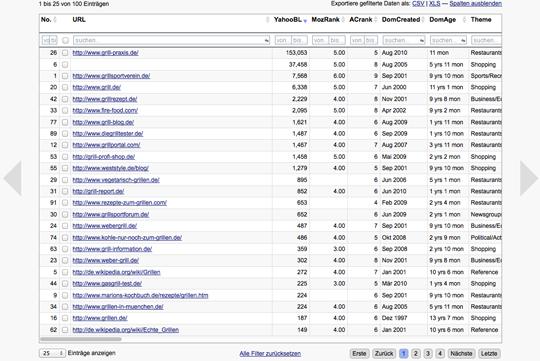Sort by DomAge column sort icon
The width and height of the screenshot is (540, 361).
(464, 20)
